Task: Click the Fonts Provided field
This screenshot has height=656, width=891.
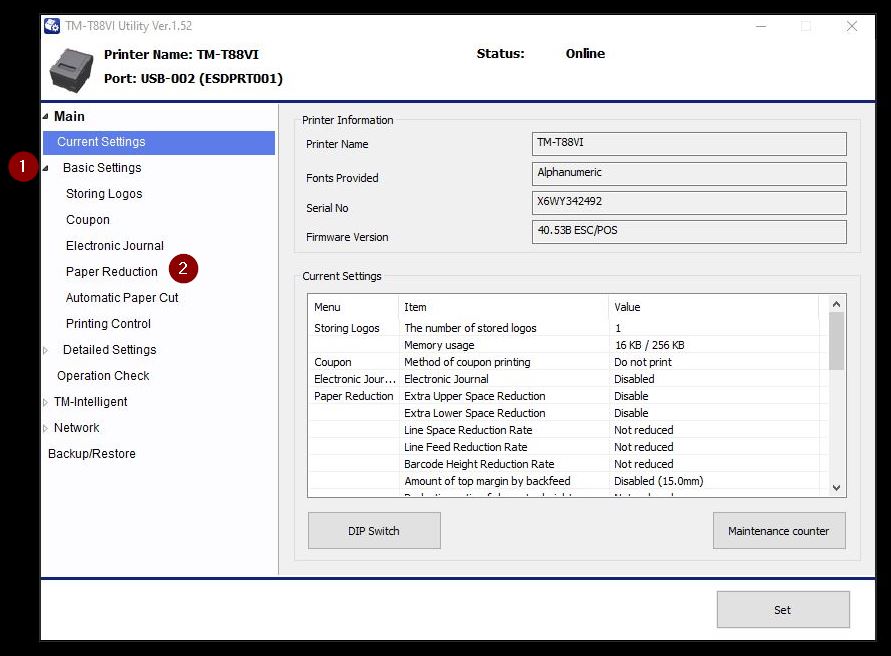Action: point(689,174)
